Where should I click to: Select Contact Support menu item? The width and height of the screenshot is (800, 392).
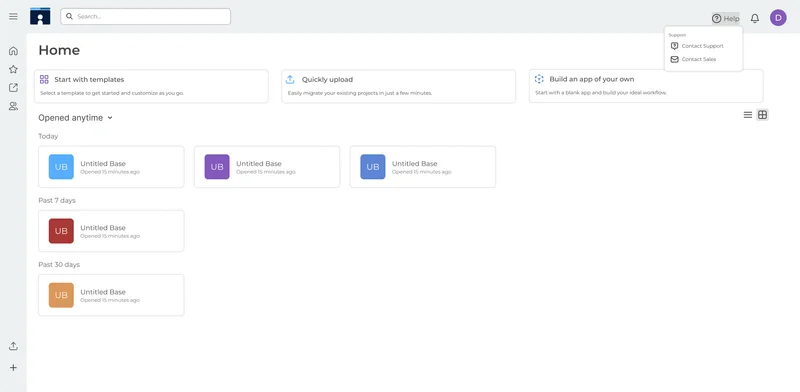tap(703, 46)
